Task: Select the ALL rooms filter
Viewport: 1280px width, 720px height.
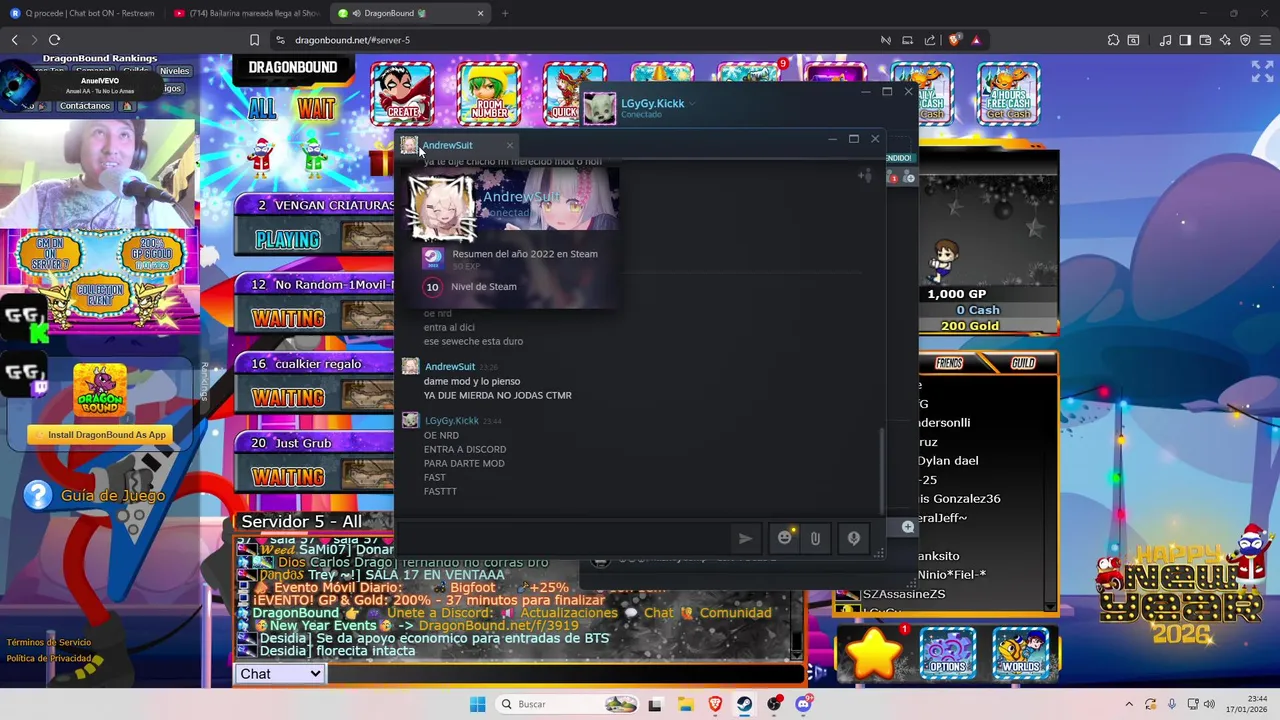Action: (x=263, y=108)
